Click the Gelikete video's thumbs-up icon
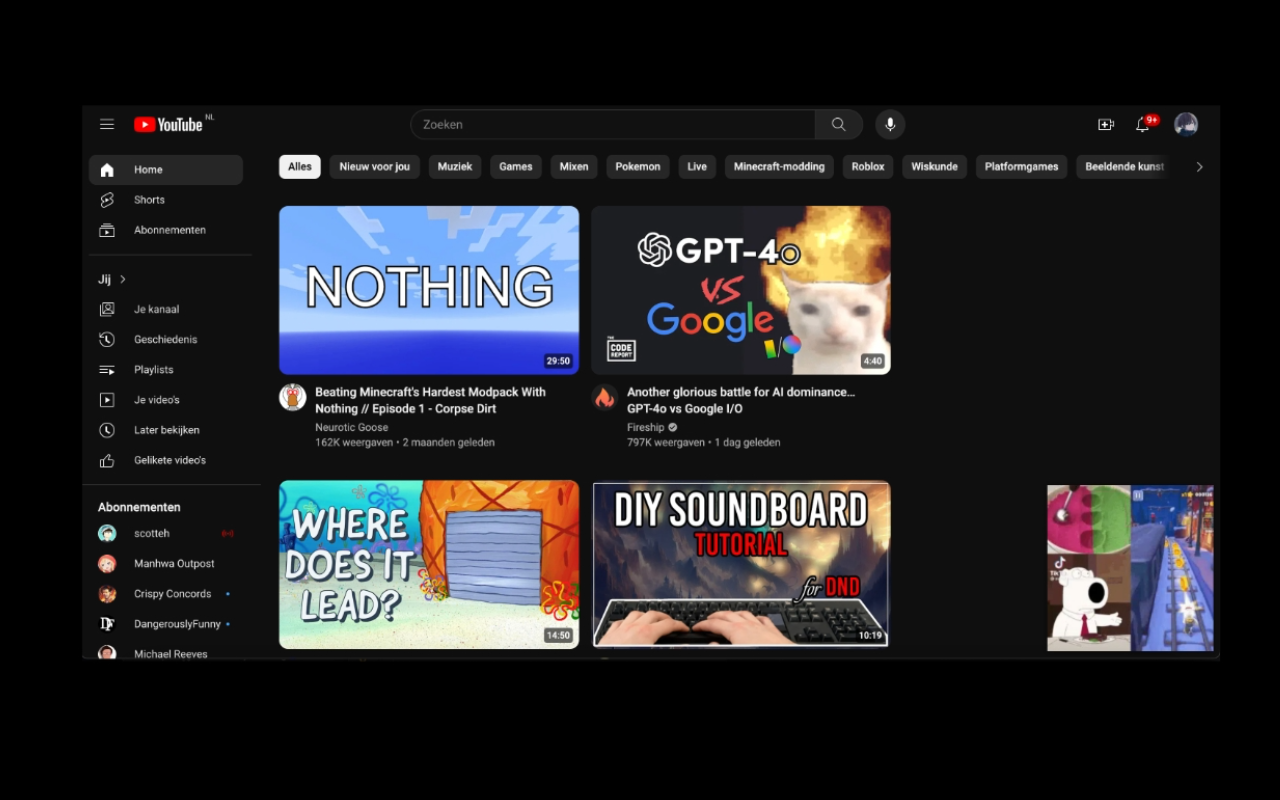 coord(107,460)
